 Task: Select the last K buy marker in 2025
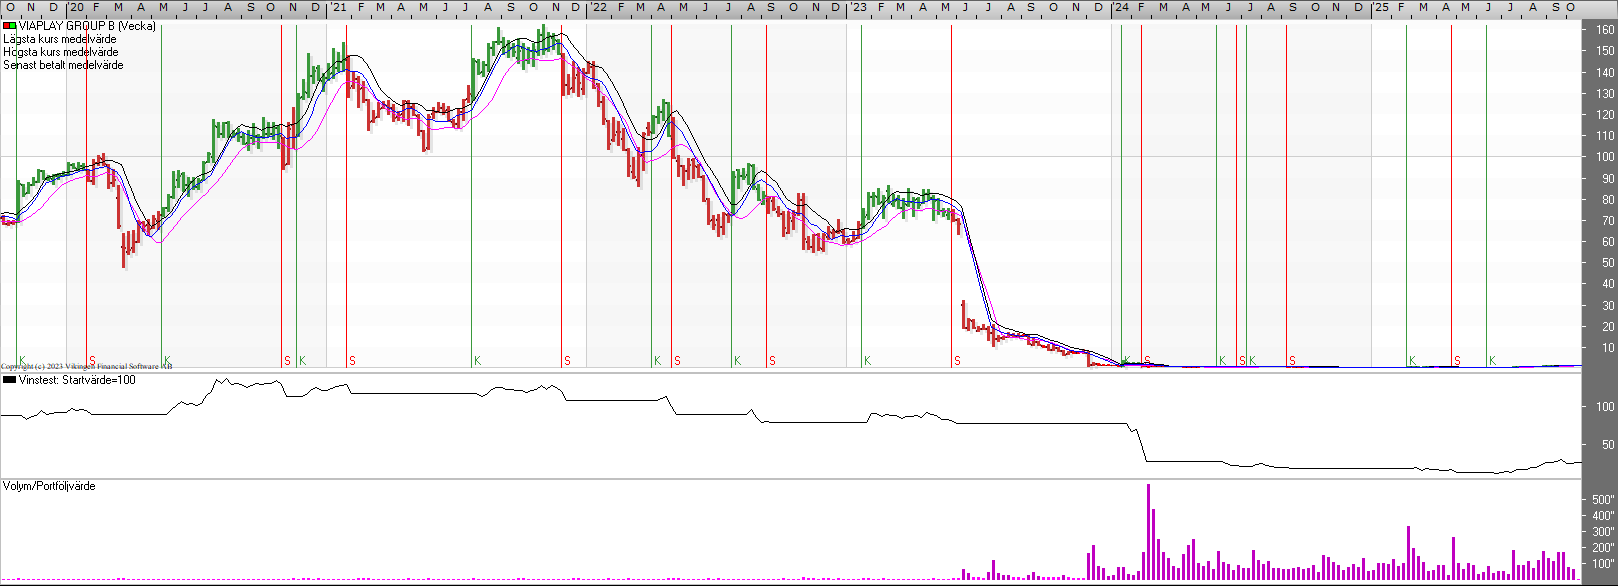tap(1492, 361)
